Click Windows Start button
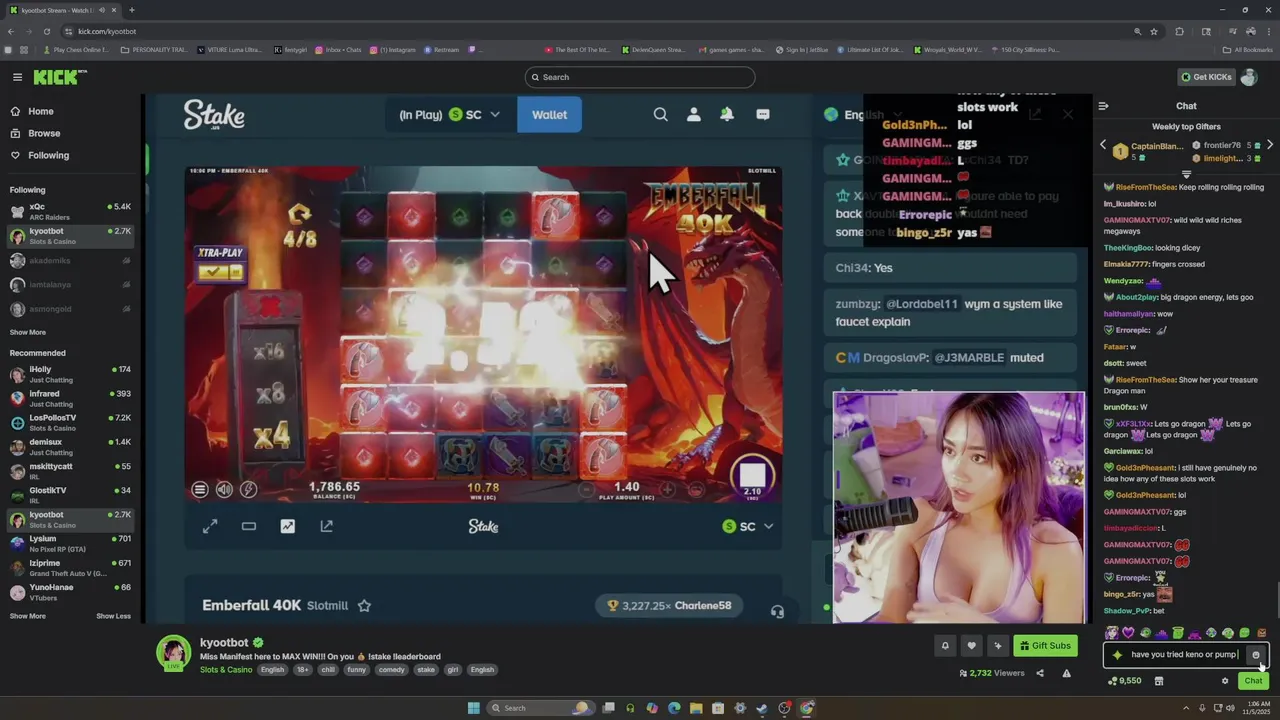Image resolution: width=1280 pixels, height=720 pixels. tap(473, 708)
